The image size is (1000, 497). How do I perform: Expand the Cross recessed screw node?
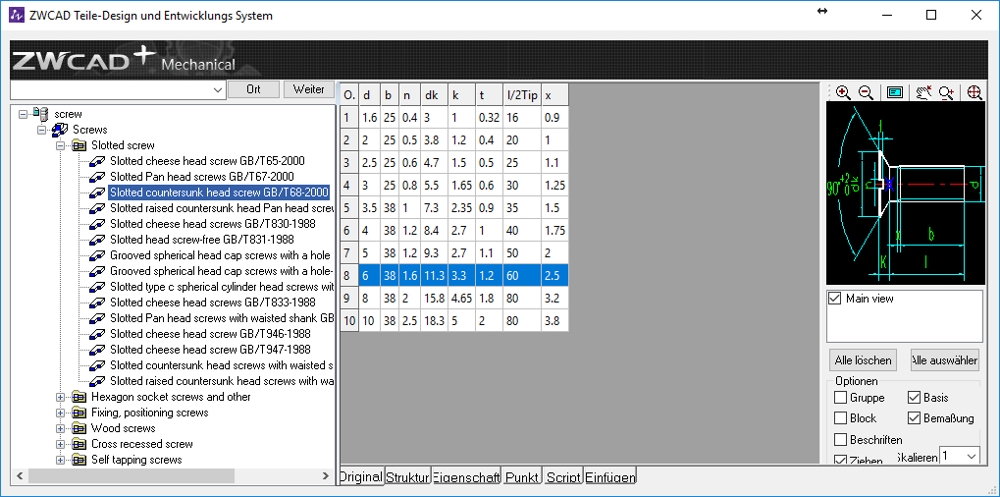(61, 444)
